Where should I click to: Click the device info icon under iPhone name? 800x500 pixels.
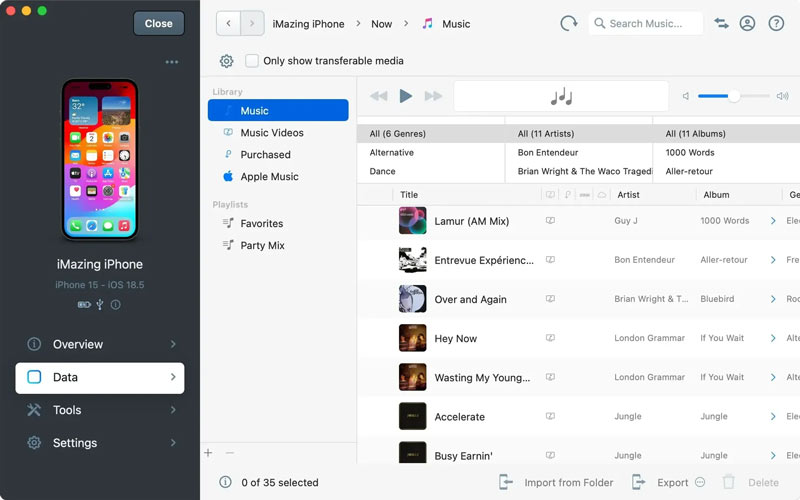click(116, 305)
